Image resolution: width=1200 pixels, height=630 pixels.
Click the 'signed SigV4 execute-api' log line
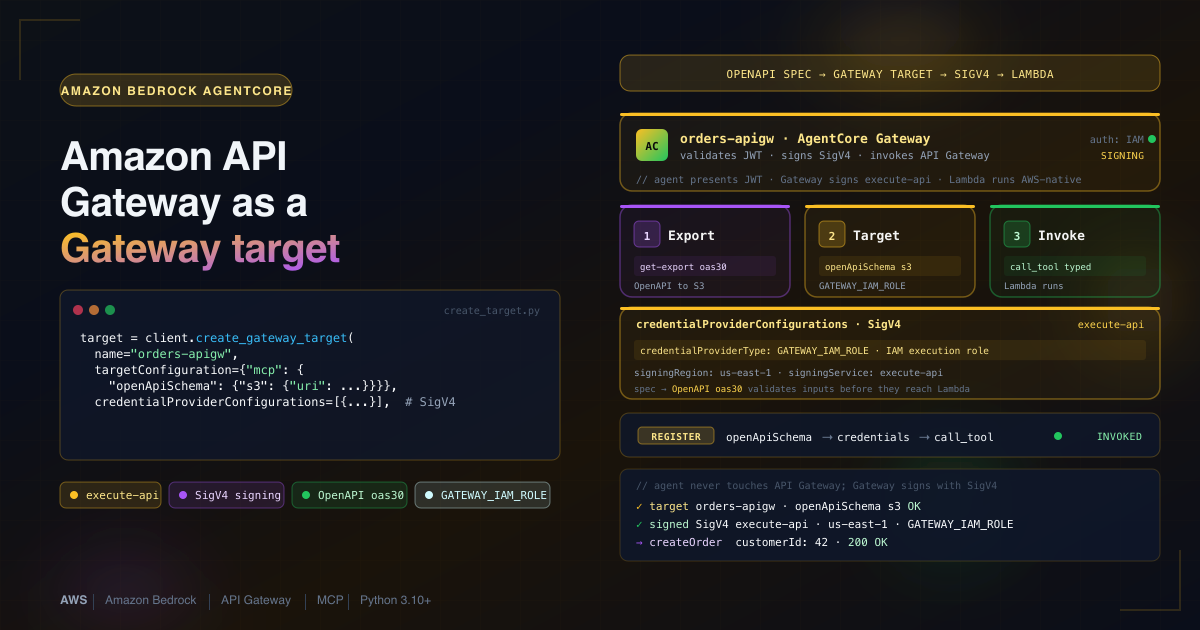coord(824,524)
